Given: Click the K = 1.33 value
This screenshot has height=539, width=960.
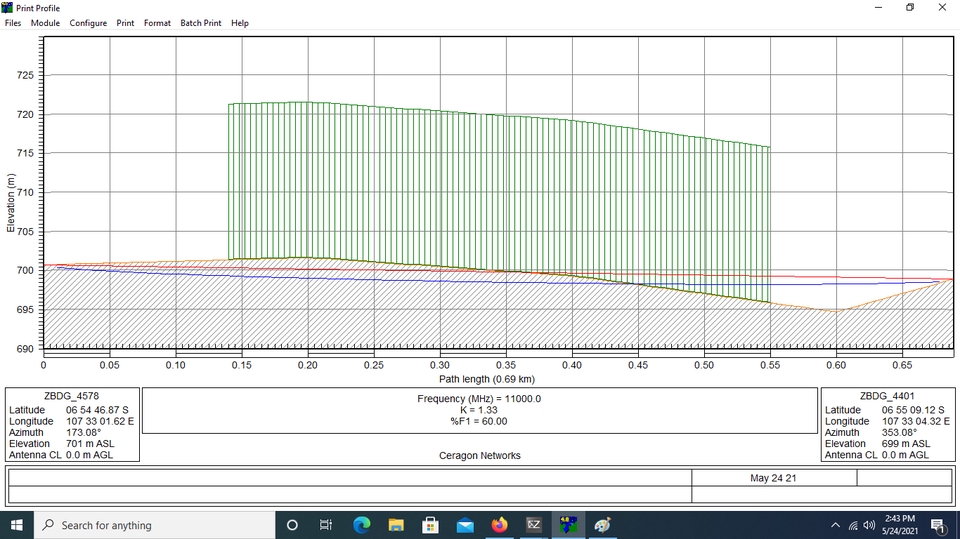Looking at the screenshot, I should pos(479,410).
